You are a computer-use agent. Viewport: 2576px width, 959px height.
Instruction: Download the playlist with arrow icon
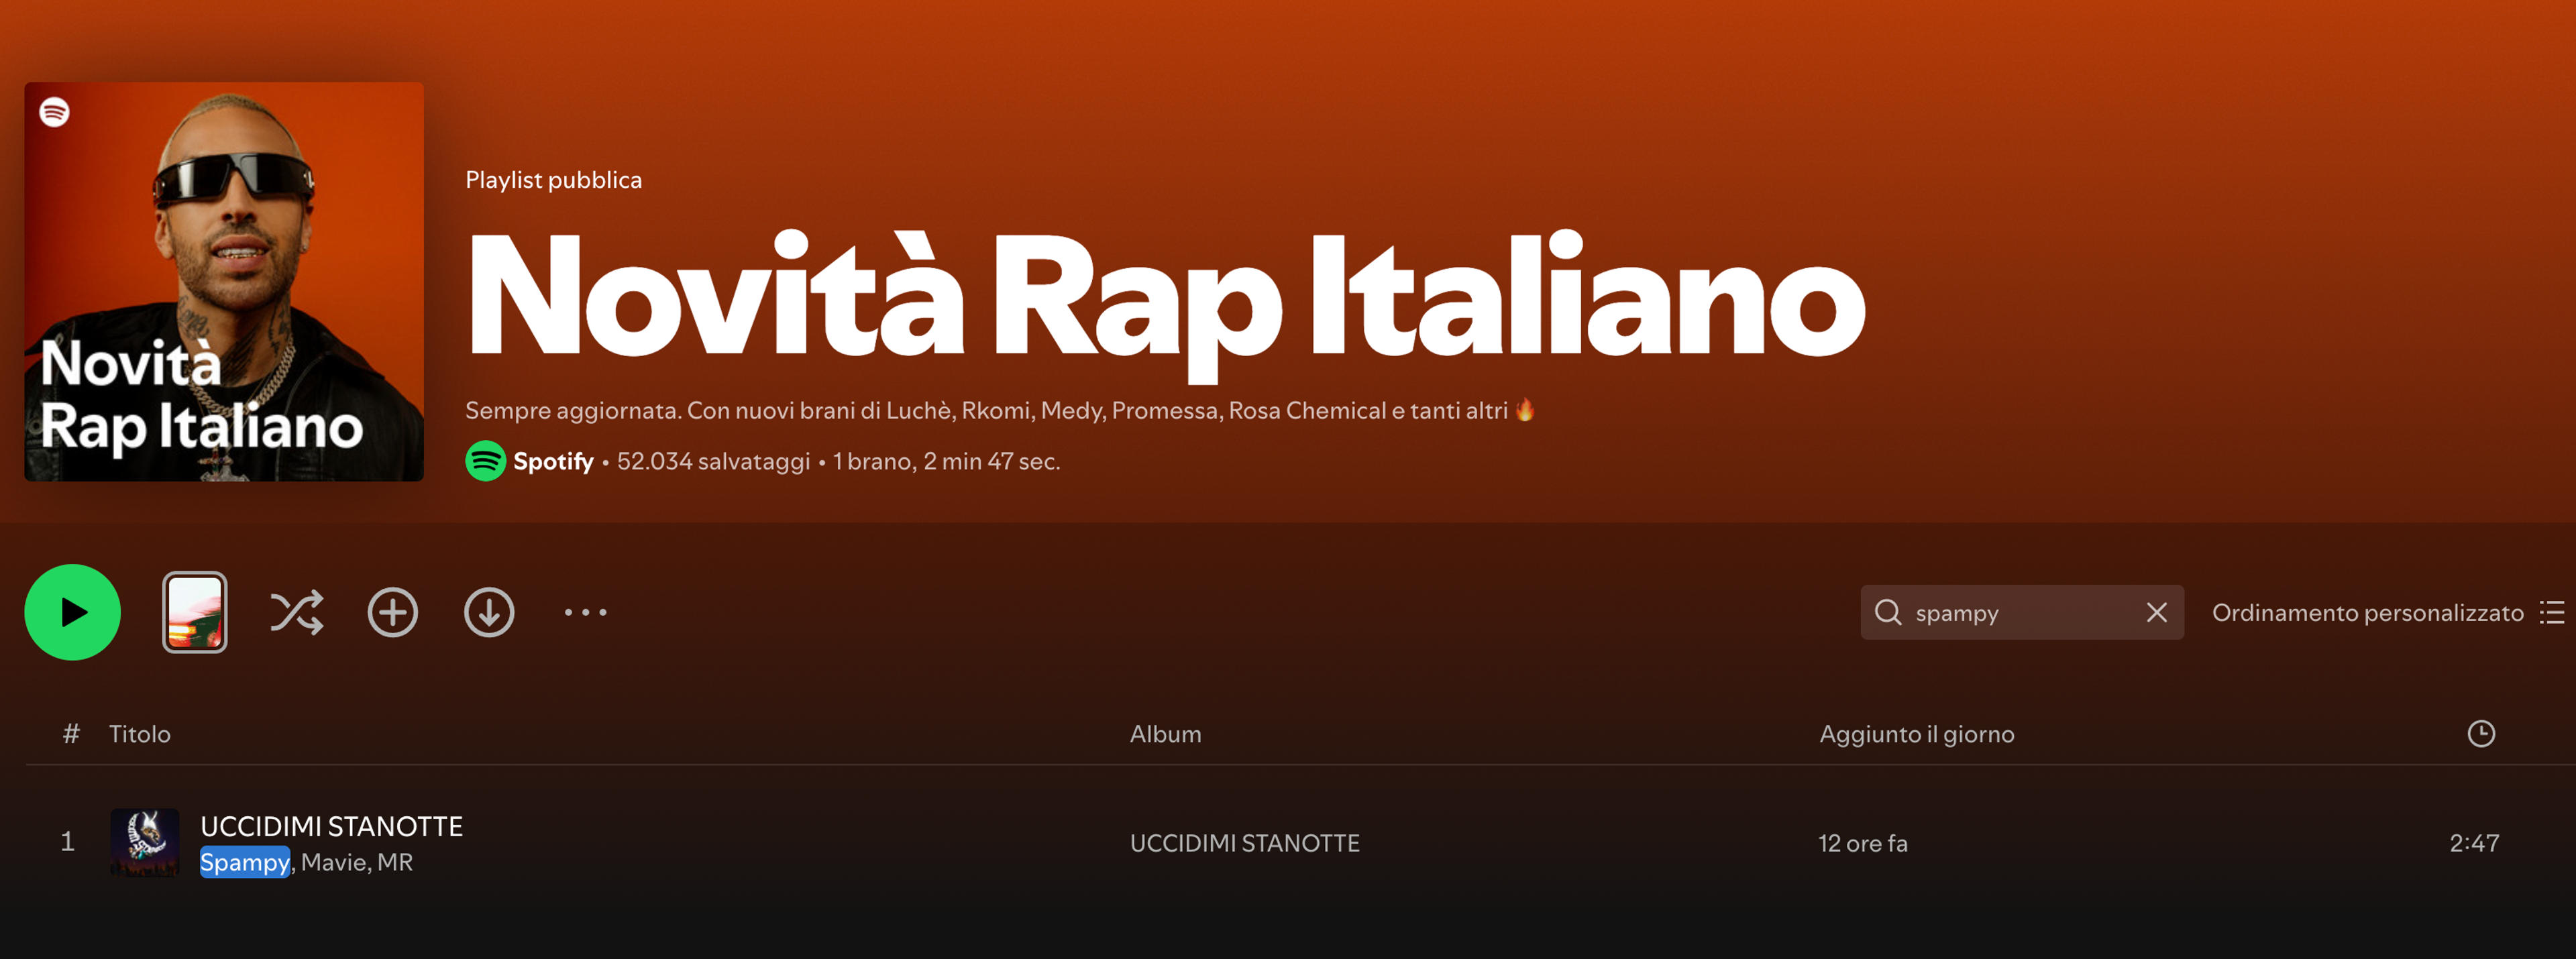pos(489,612)
